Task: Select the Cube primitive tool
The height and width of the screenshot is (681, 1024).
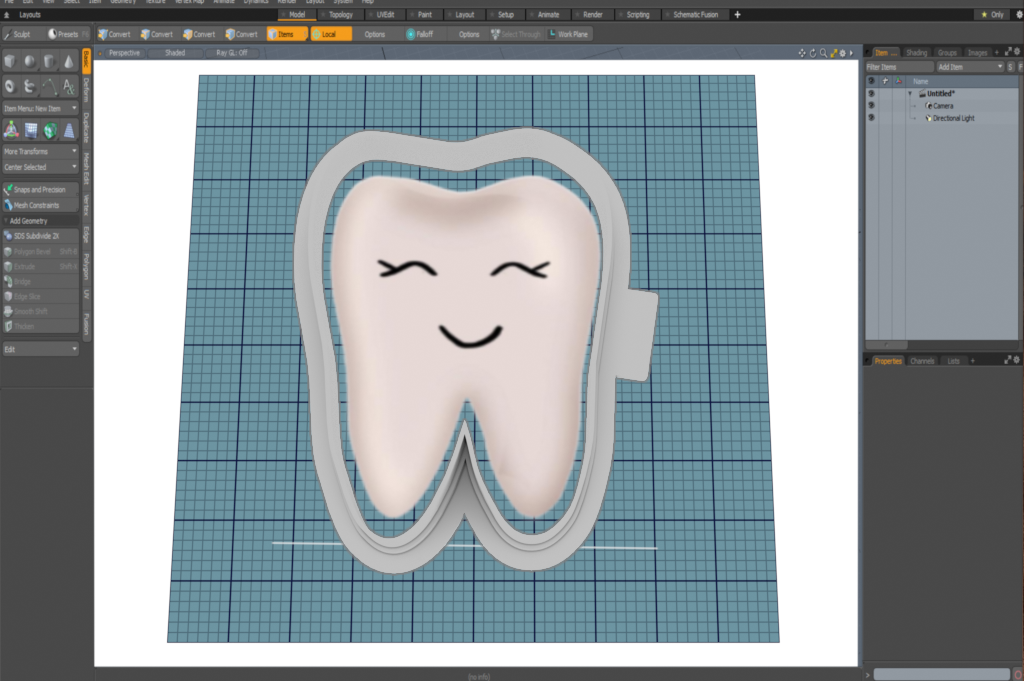Action: pos(10,61)
